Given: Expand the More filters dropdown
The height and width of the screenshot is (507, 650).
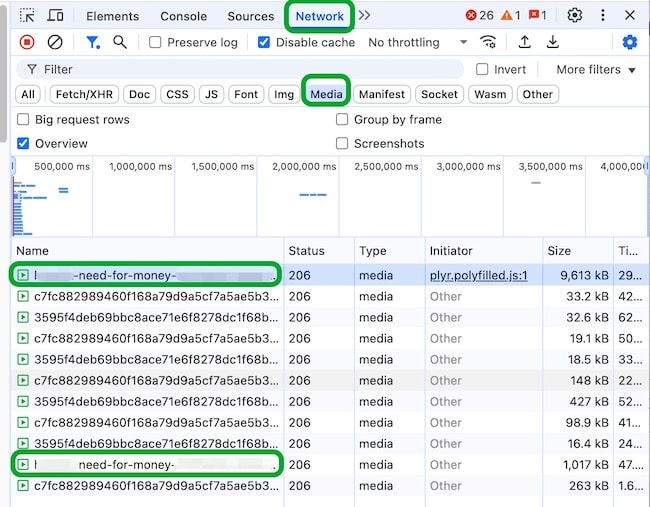Looking at the screenshot, I should click(596, 69).
